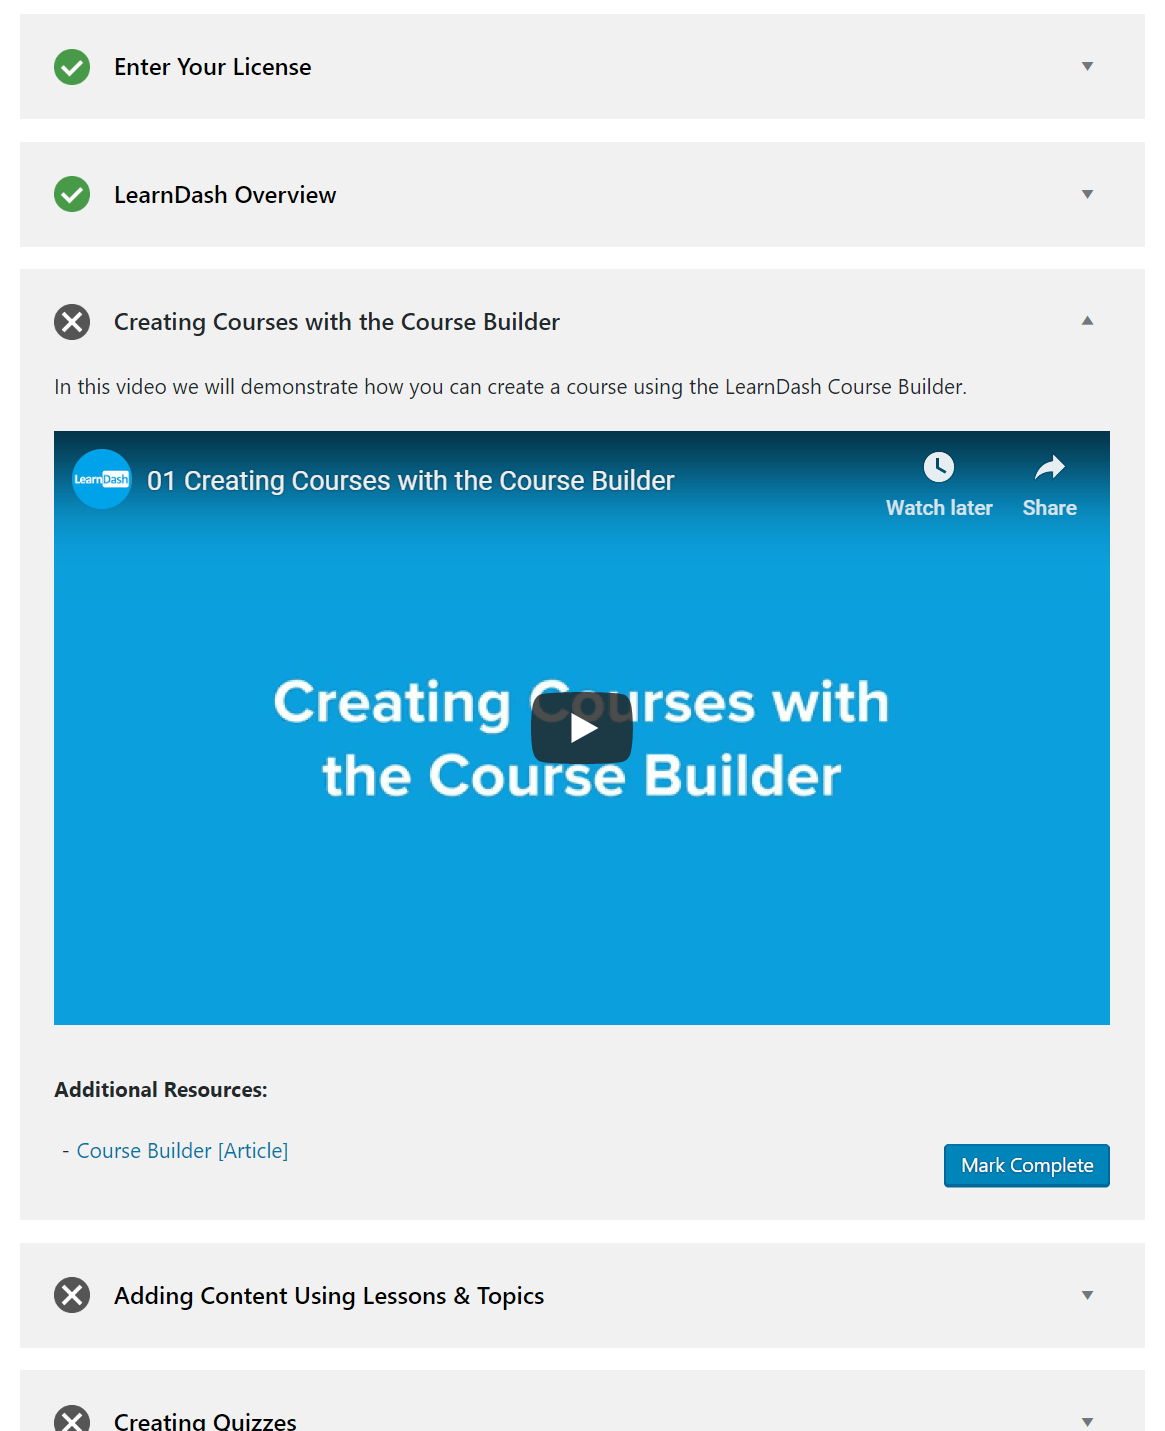Expand the LearnDash Overview section arrow
1165x1431 pixels.
pyautogui.click(x=1087, y=194)
